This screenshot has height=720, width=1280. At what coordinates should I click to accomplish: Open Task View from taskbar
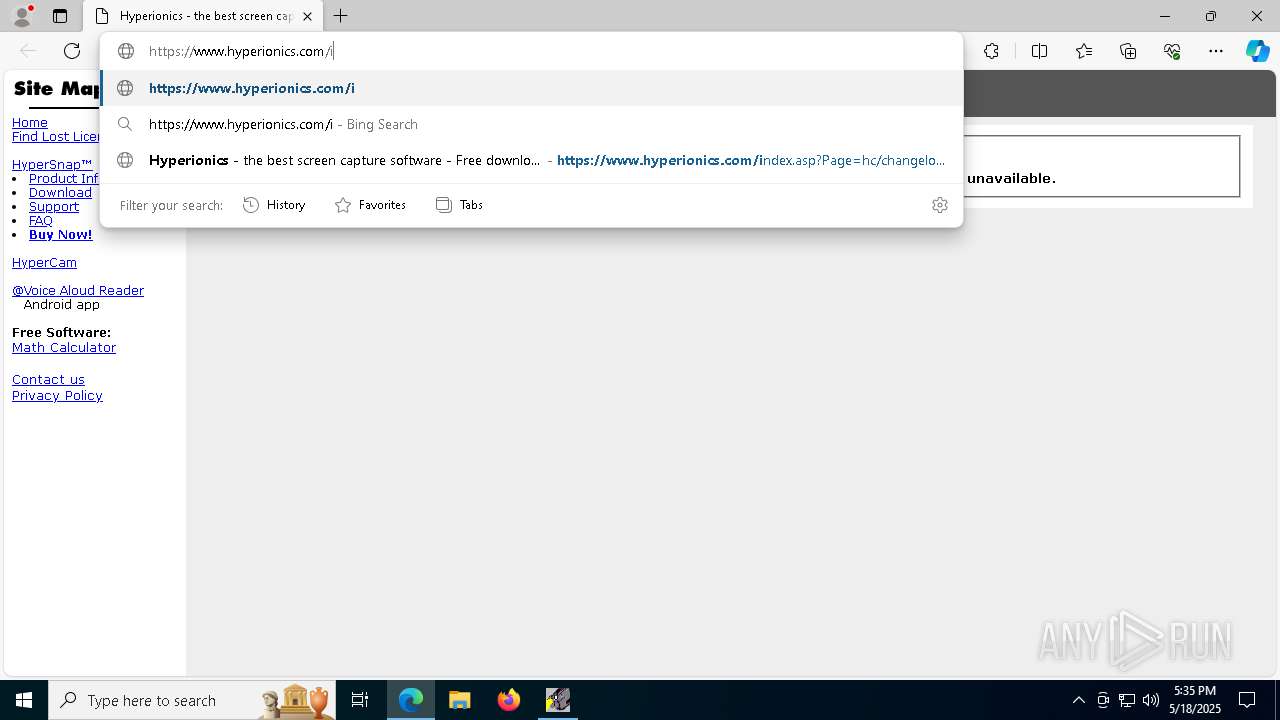(360, 700)
